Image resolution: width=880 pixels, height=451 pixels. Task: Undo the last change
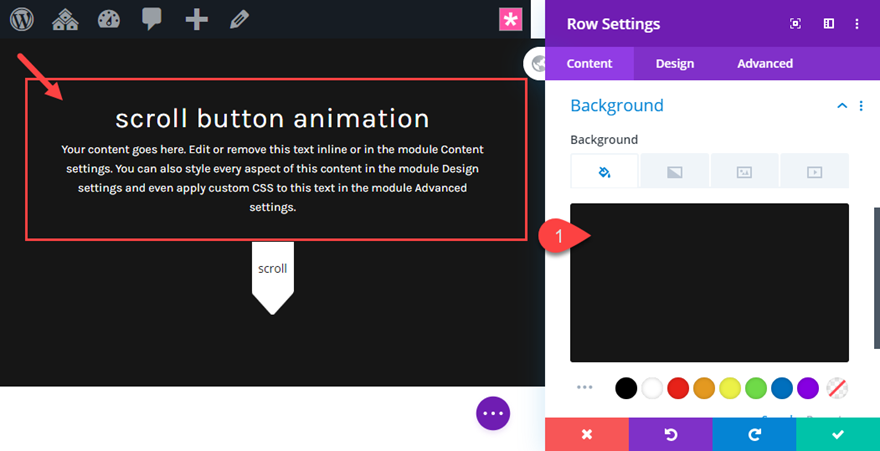click(x=671, y=434)
